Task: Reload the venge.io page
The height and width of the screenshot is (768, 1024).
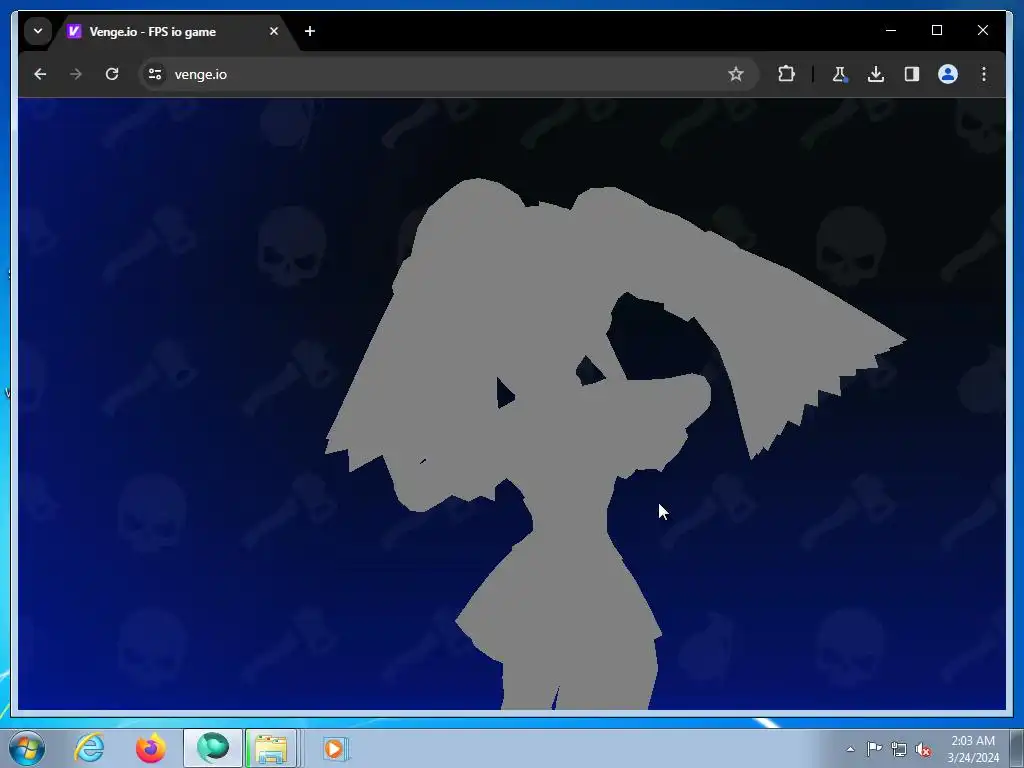Action: tap(112, 74)
